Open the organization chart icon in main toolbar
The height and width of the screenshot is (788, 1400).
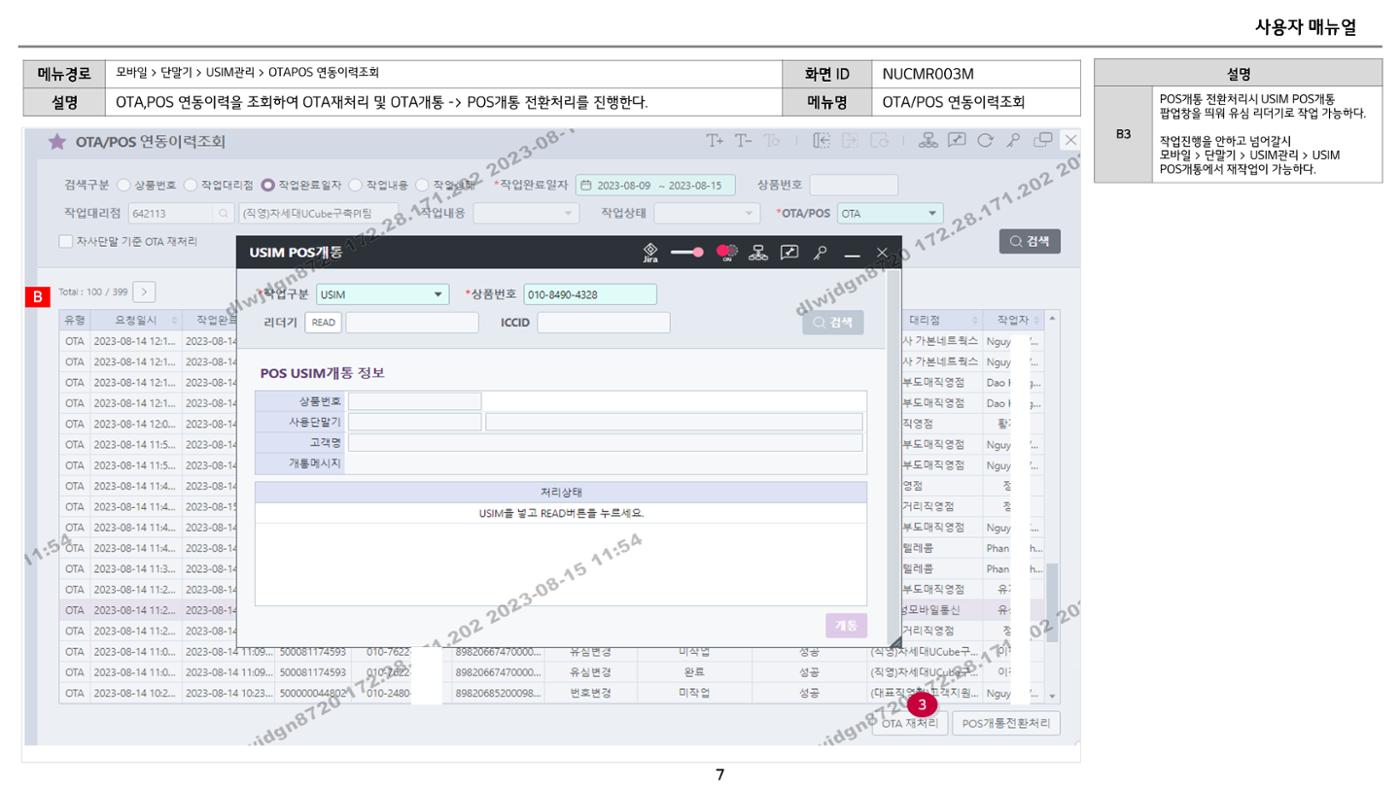929,141
